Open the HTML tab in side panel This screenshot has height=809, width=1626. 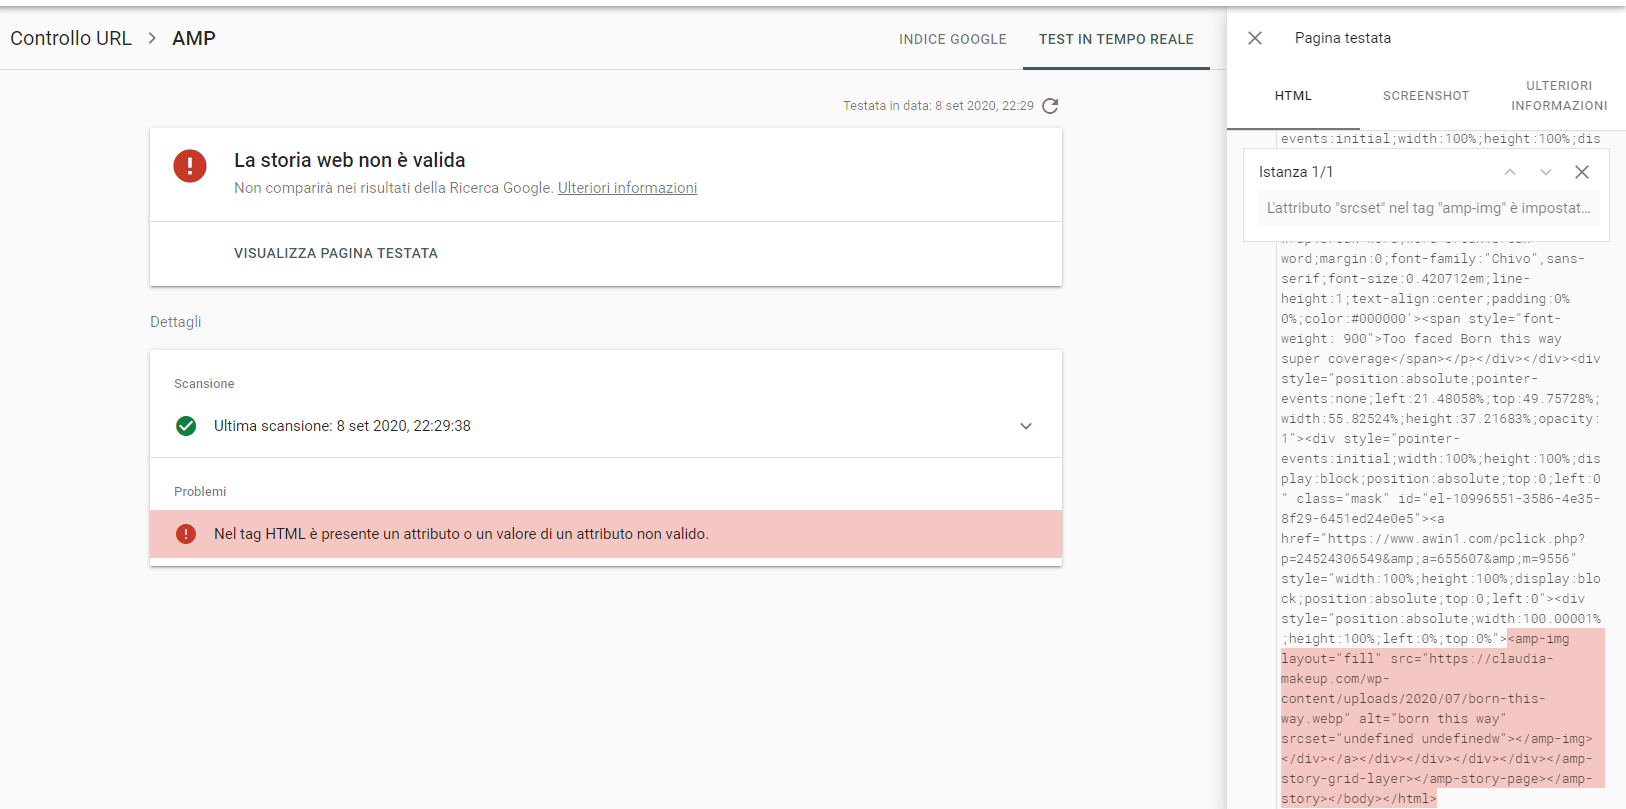[x=1293, y=96]
